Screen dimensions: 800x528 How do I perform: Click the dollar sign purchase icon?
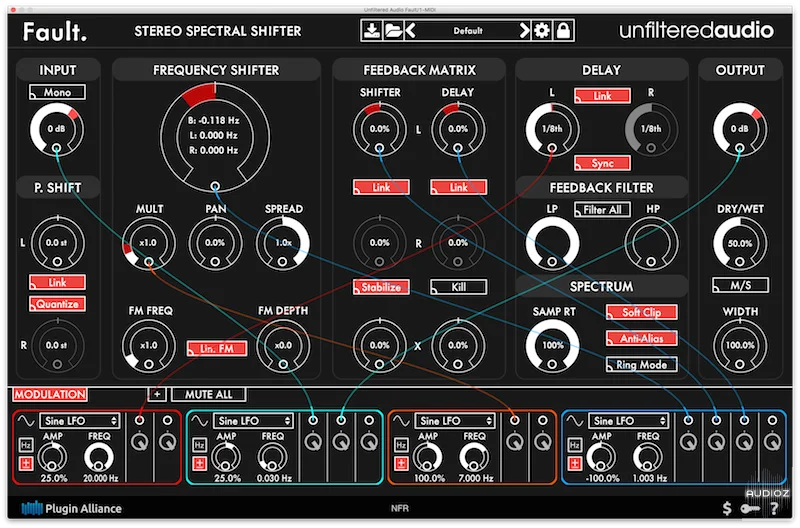point(727,508)
